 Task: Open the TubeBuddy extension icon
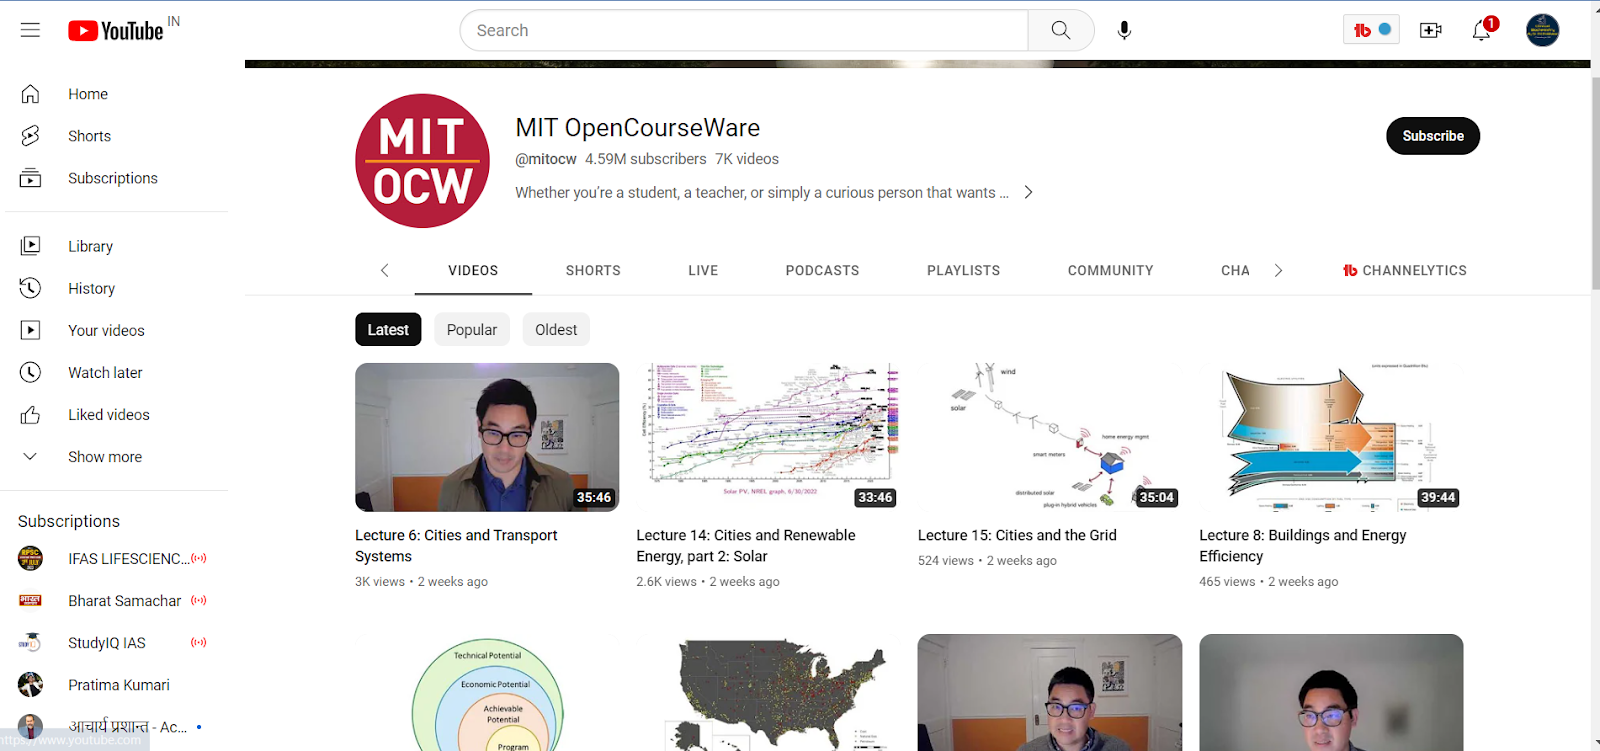click(x=1371, y=30)
